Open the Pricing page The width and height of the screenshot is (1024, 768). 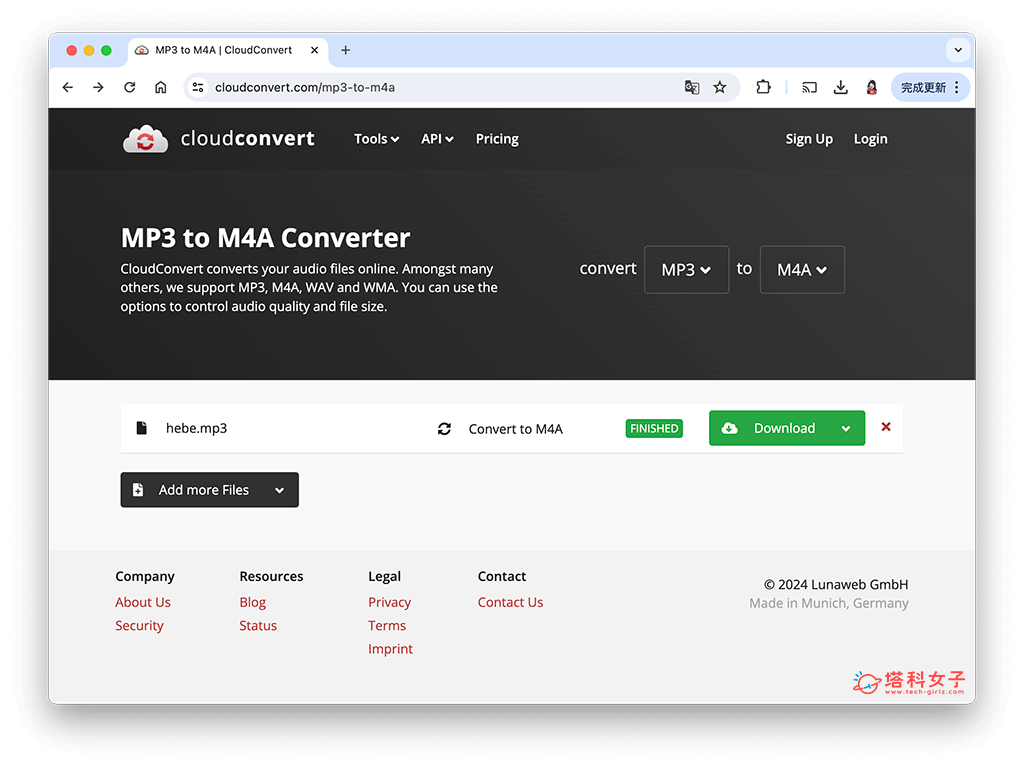(x=497, y=139)
